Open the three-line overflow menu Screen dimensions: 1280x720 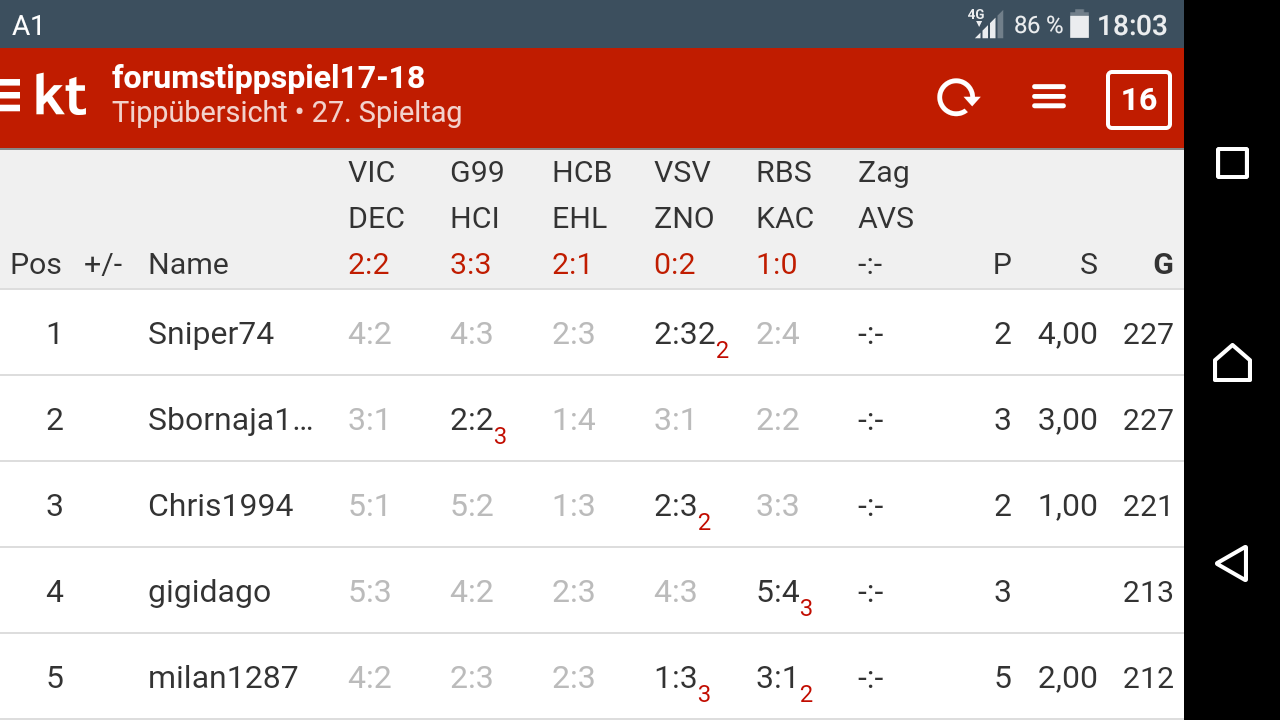tap(1048, 98)
